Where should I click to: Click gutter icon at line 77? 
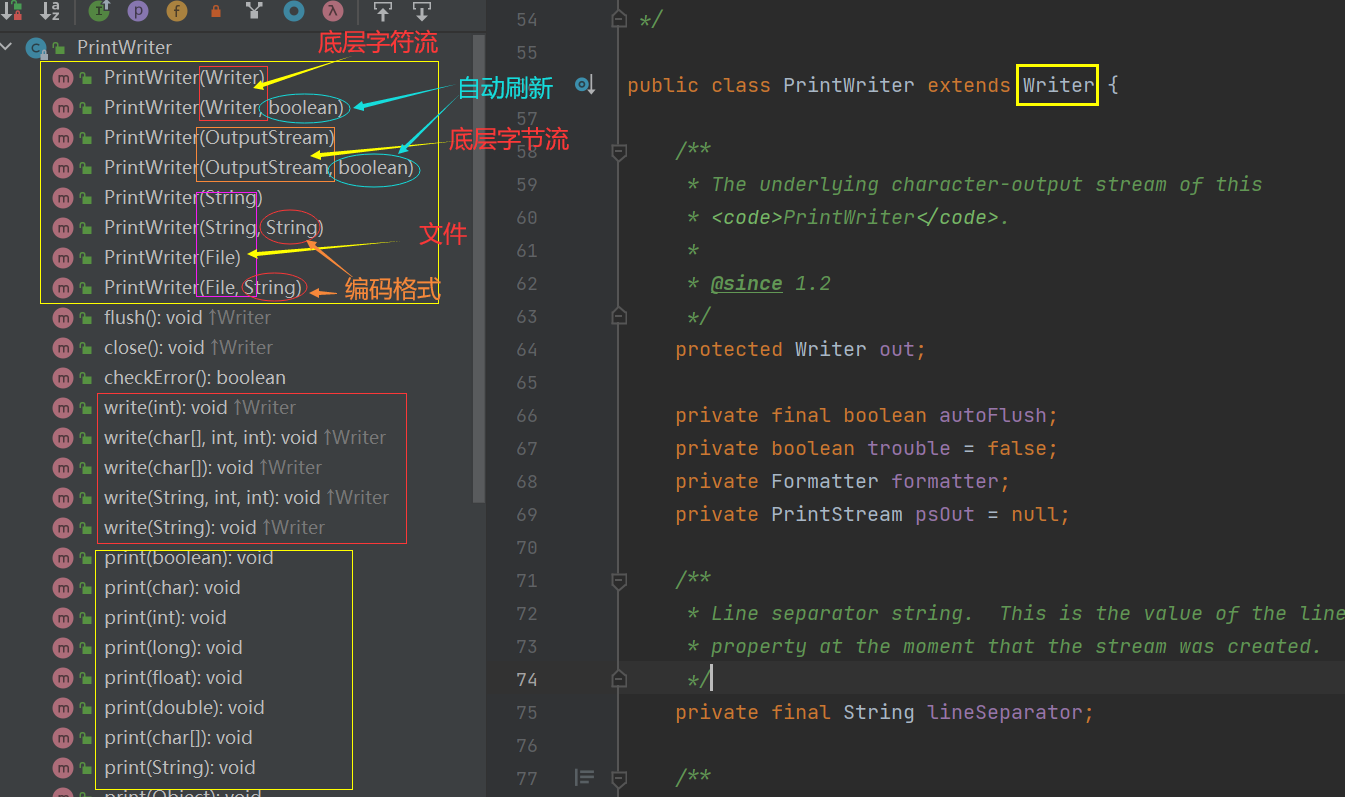585,777
